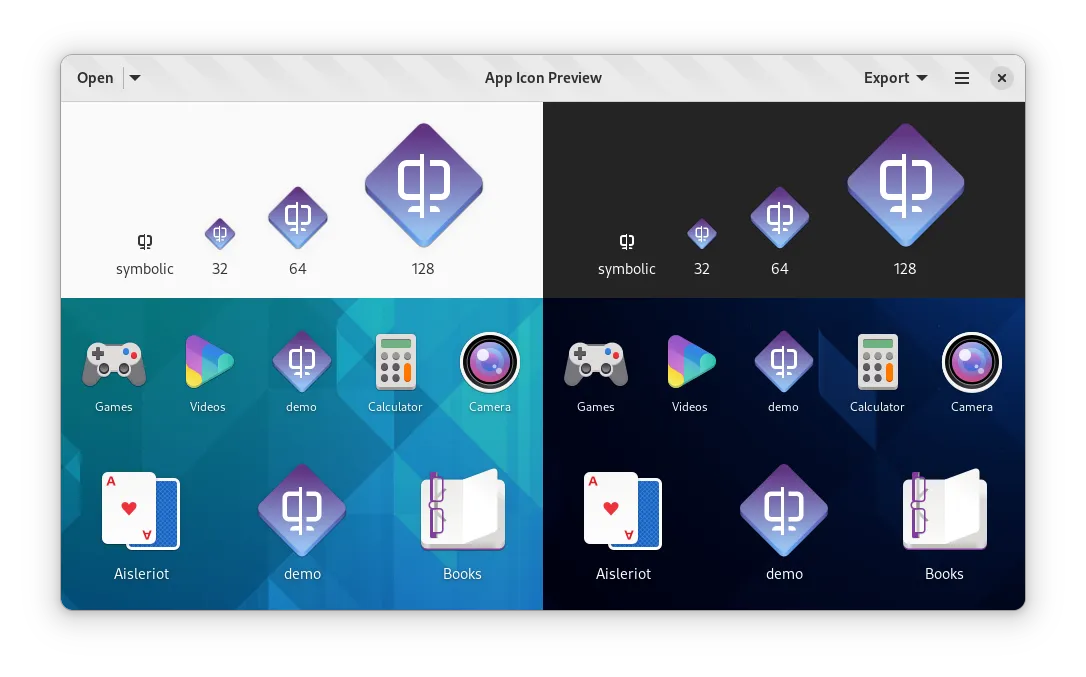This screenshot has width=1086, height=677.
Task: Click the Videos icon on light side
Action: 208,362
